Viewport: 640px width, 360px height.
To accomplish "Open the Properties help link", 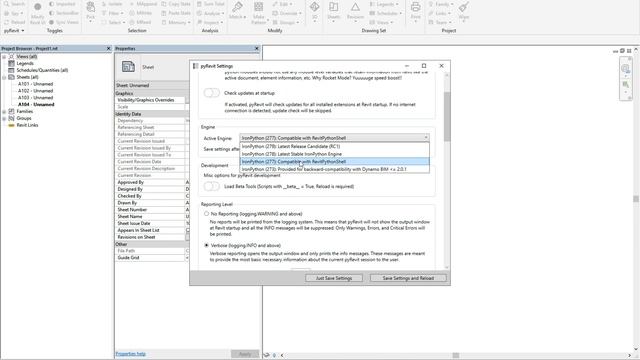I will [131, 354].
